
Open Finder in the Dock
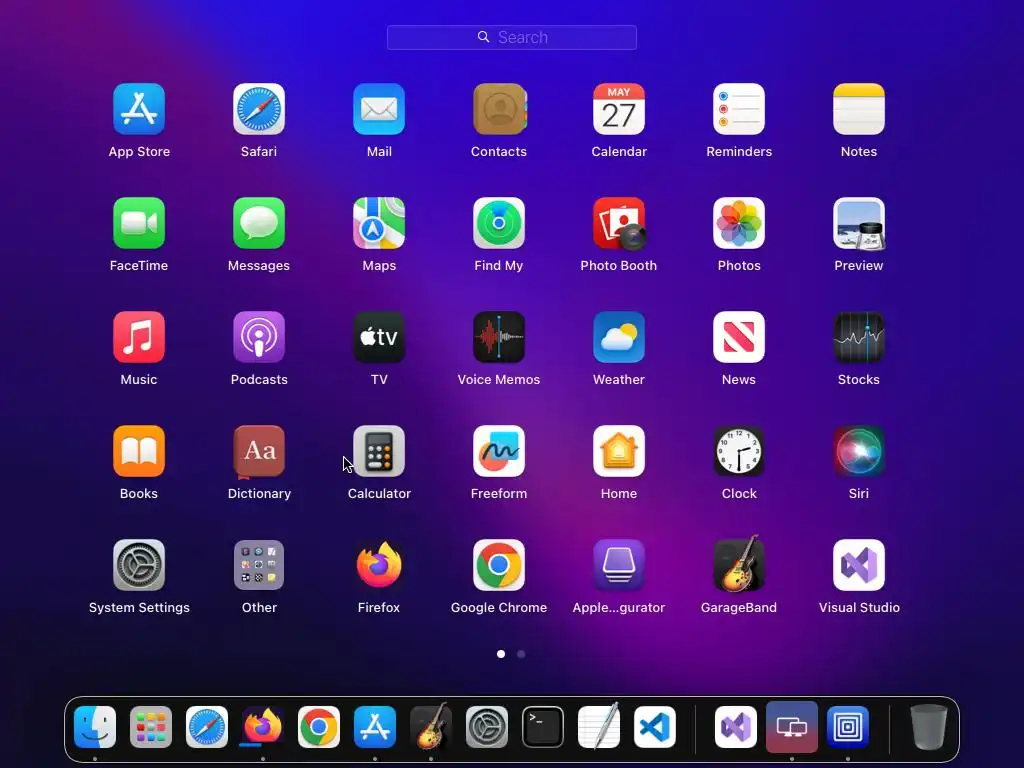pyautogui.click(x=95, y=727)
